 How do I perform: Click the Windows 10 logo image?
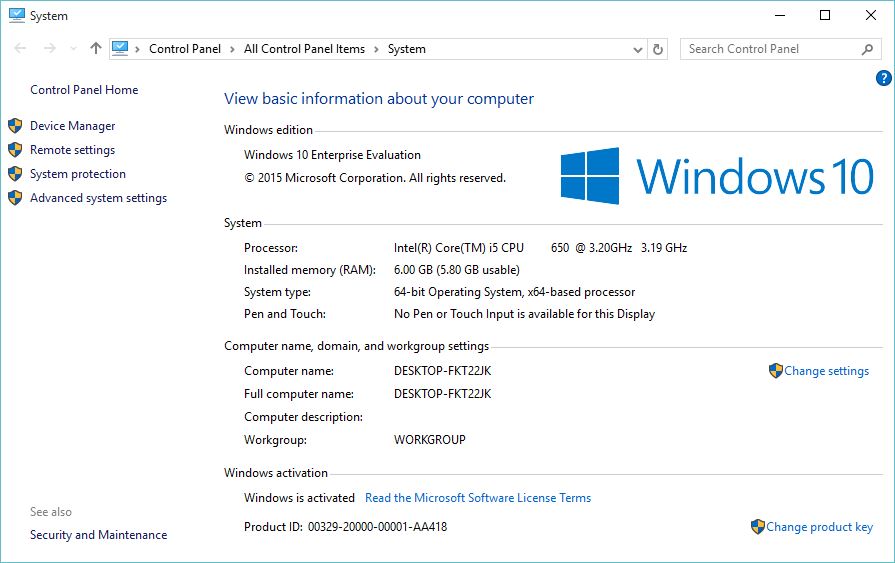717,176
